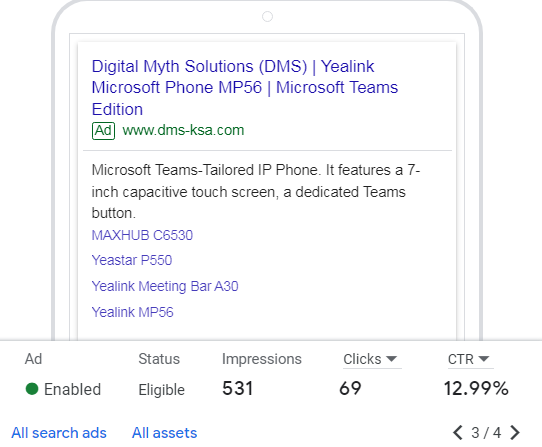Click the Enabled ad state label
Image resolution: width=542 pixels, height=447 pixels.
(x=72, y=389)
